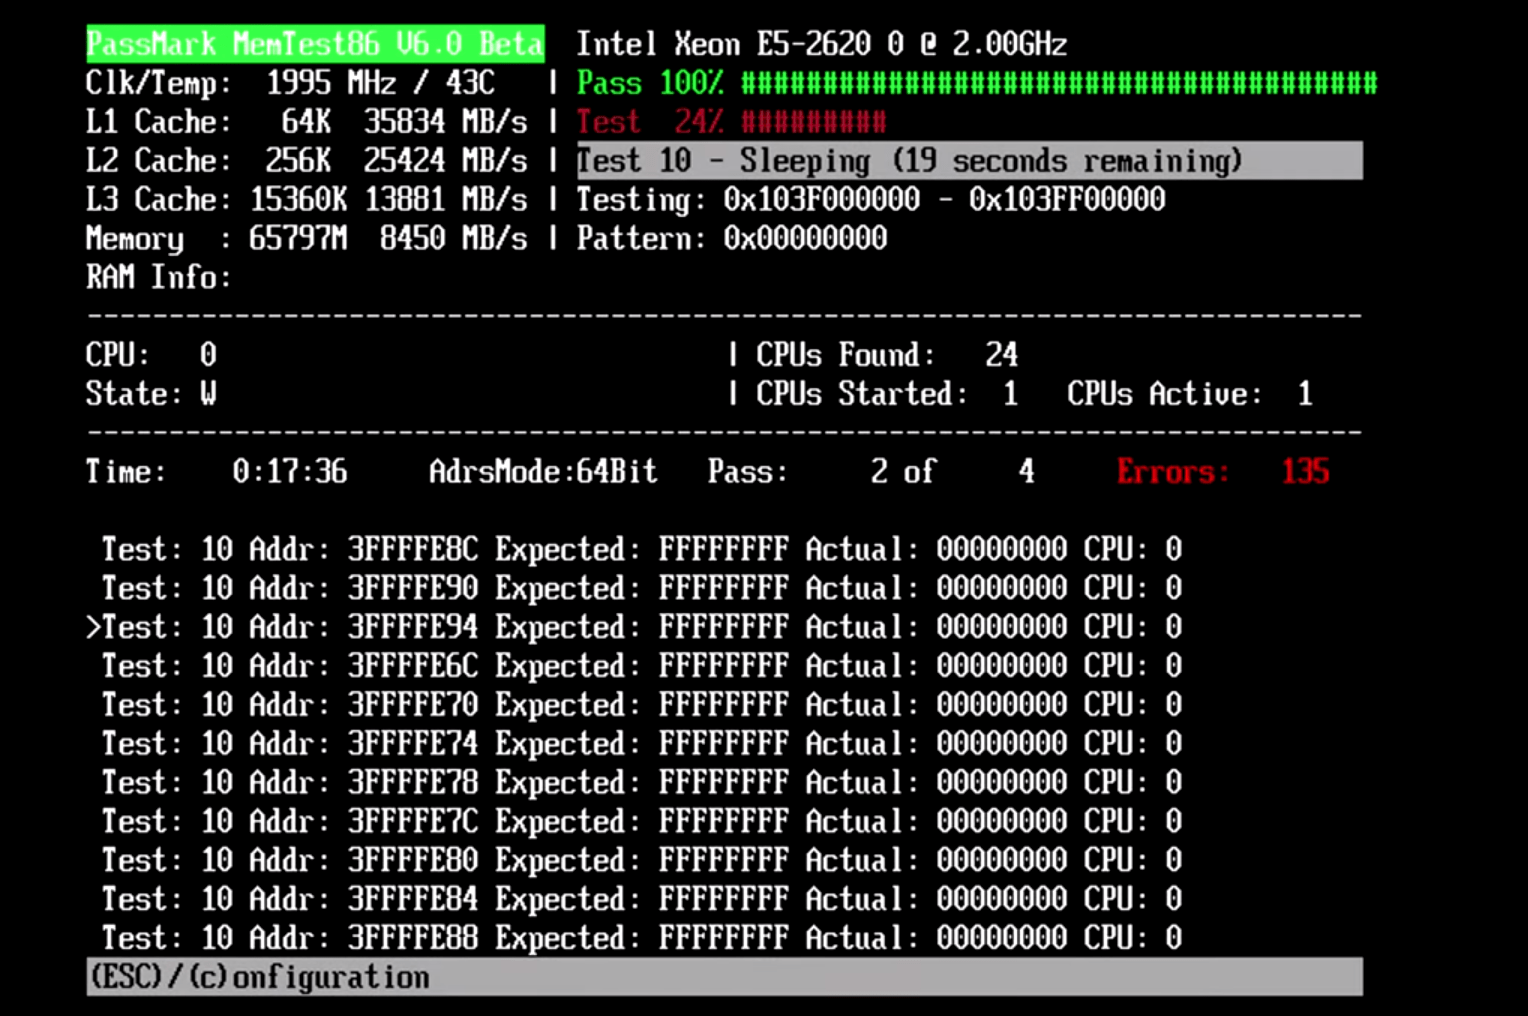
Task: Click the arrow marker beside address 3FFFFE94
Action: pos(93,627)
